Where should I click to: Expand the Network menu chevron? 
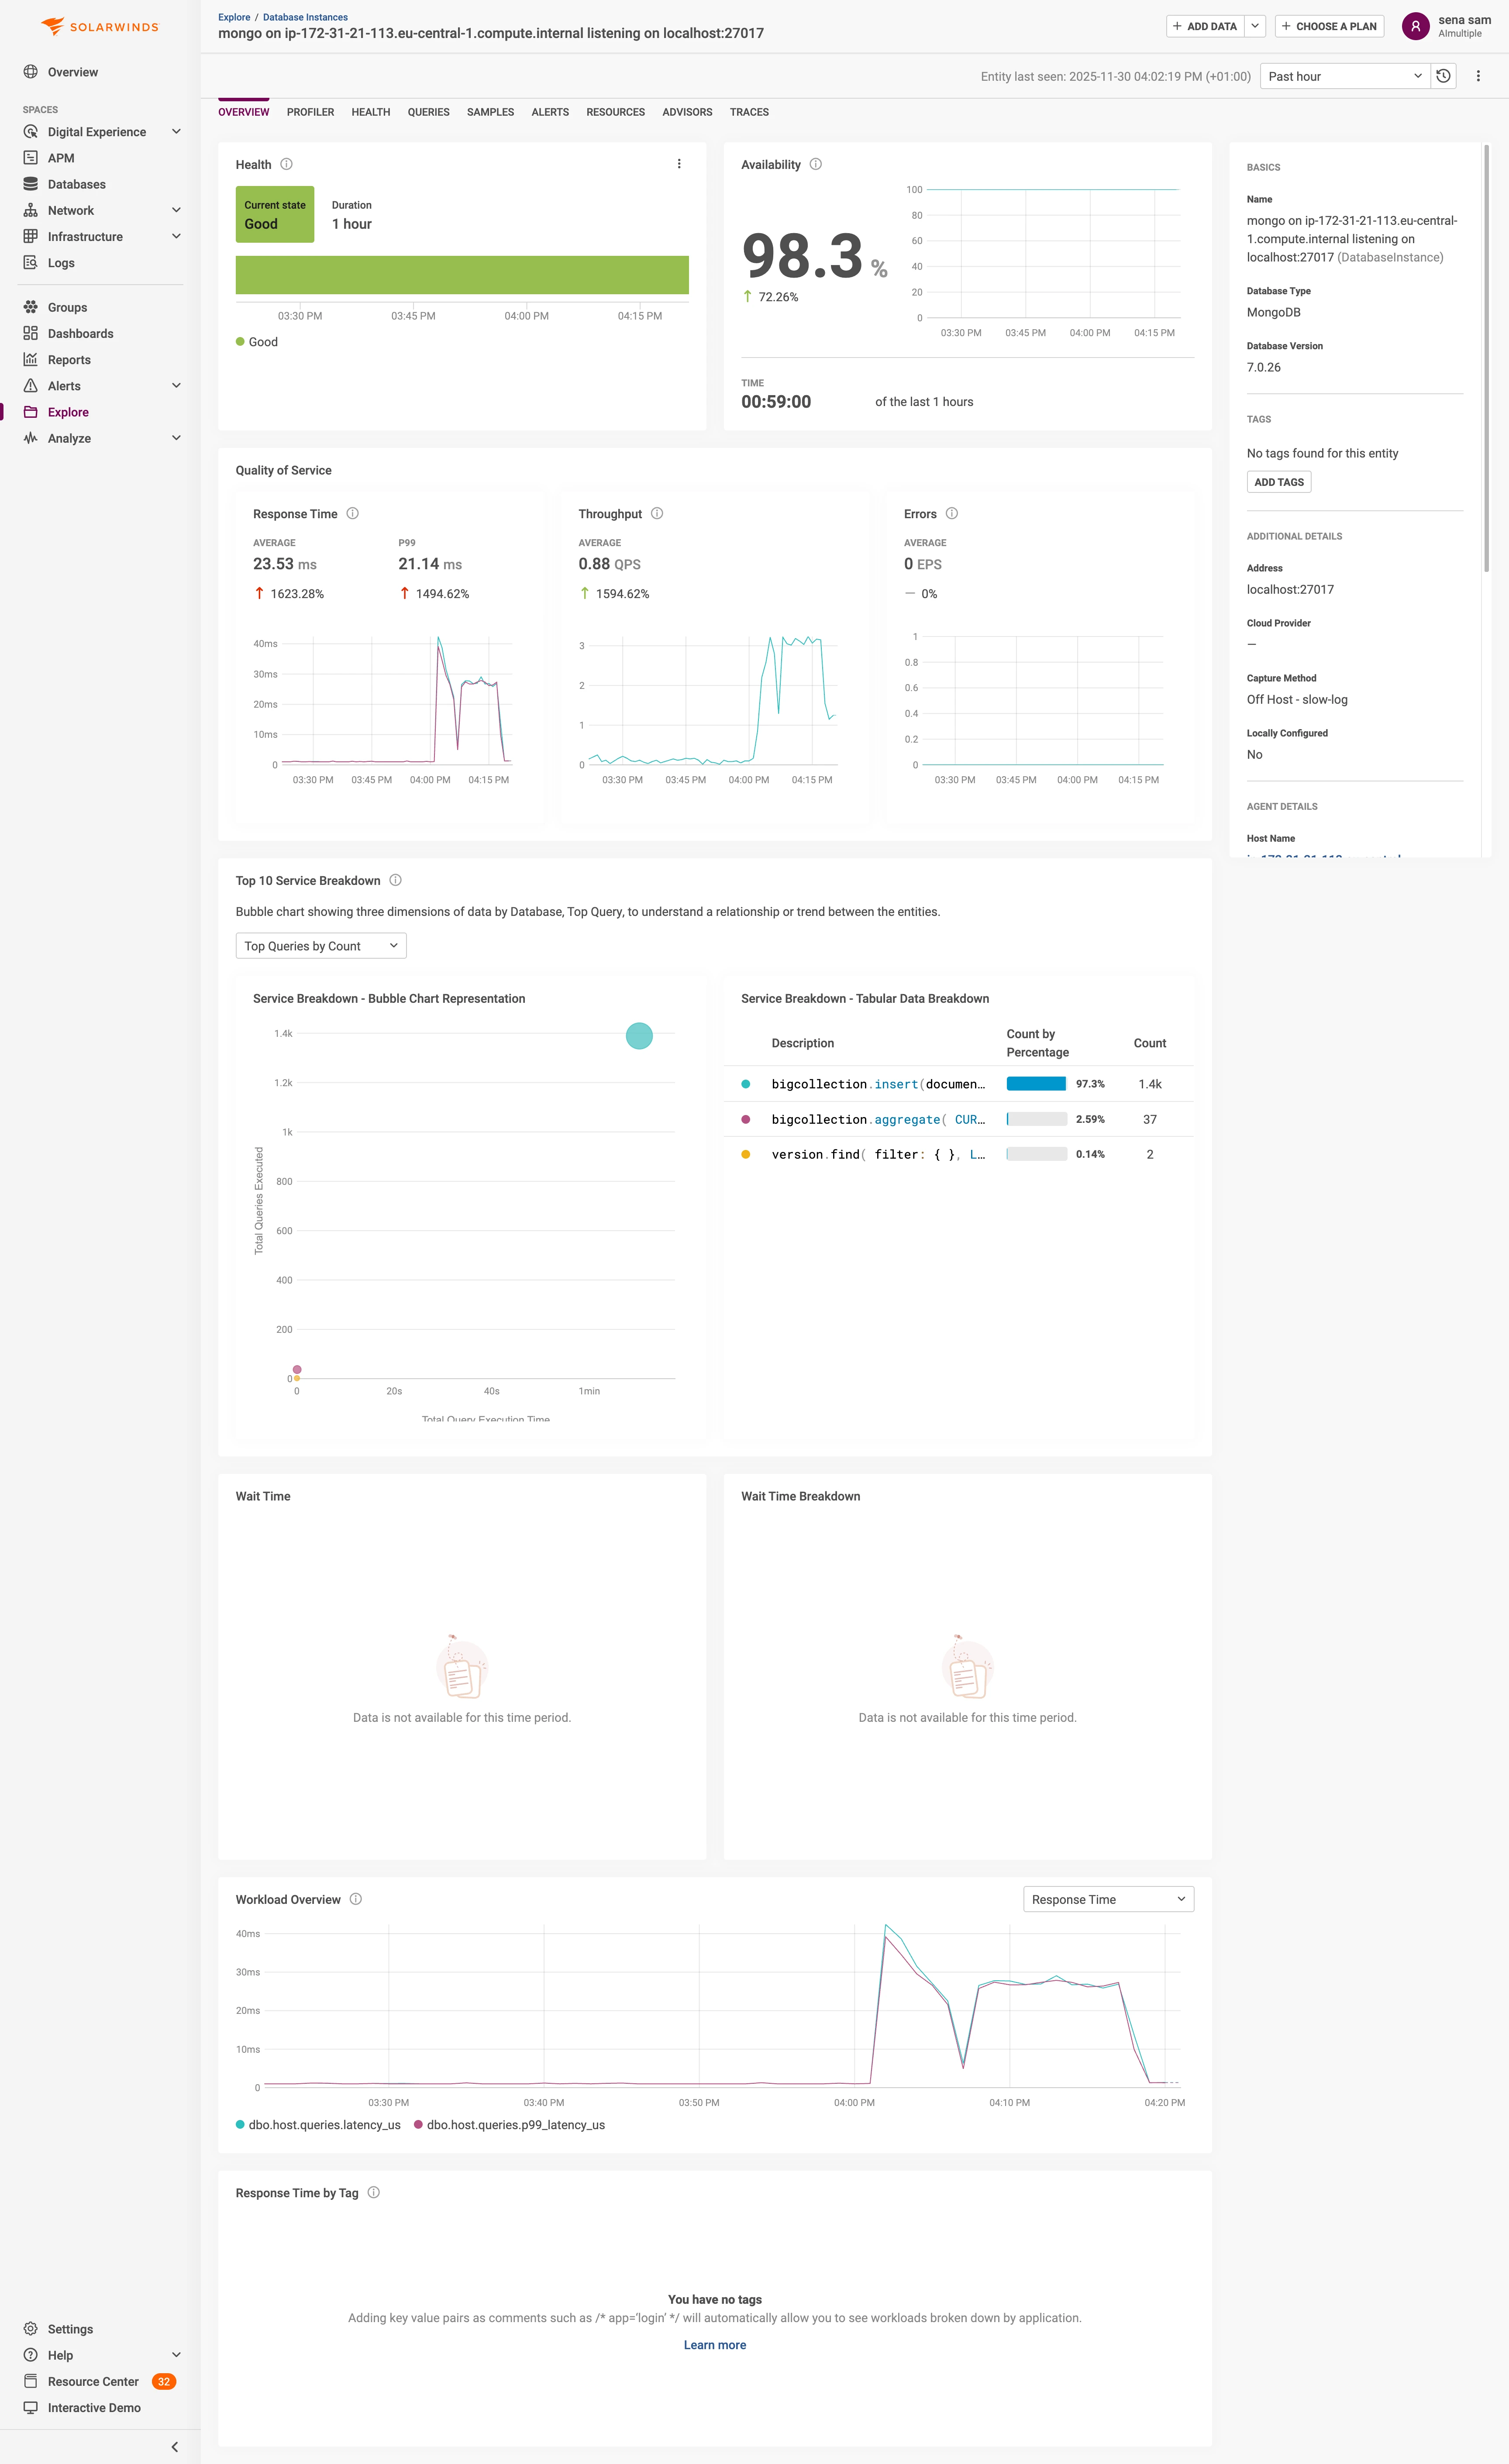176,210
